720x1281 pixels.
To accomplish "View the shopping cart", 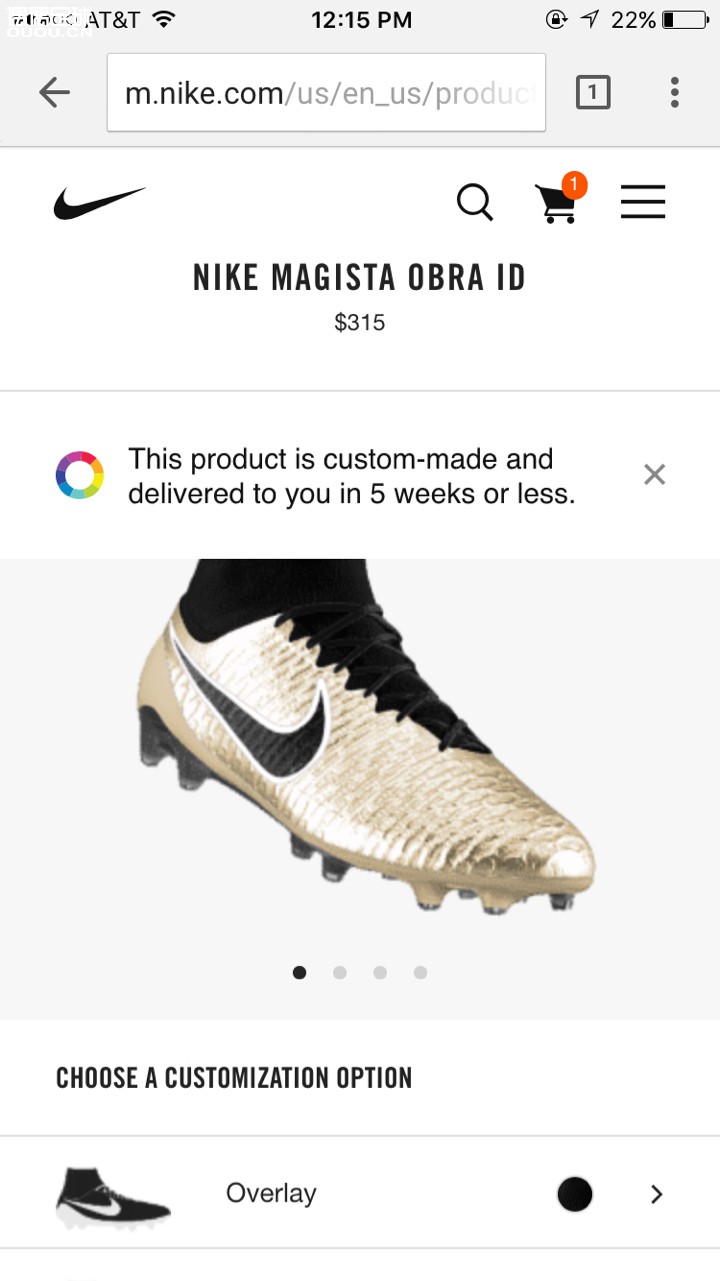I will tap(557, 201).
